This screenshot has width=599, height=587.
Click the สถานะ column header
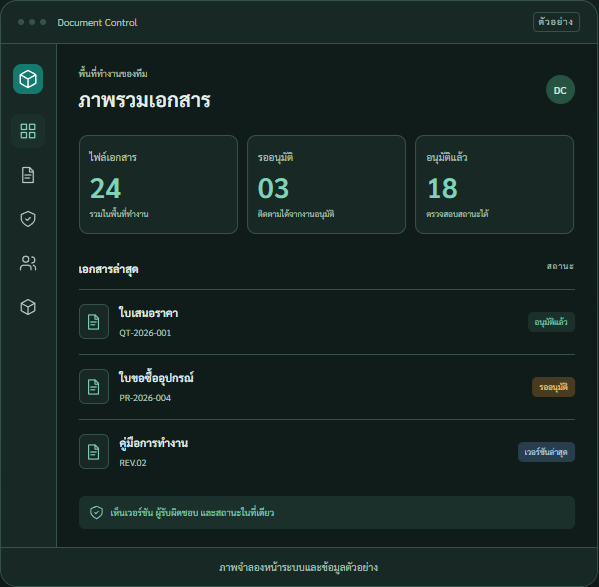pyautogui.click(x=560, y=266)
